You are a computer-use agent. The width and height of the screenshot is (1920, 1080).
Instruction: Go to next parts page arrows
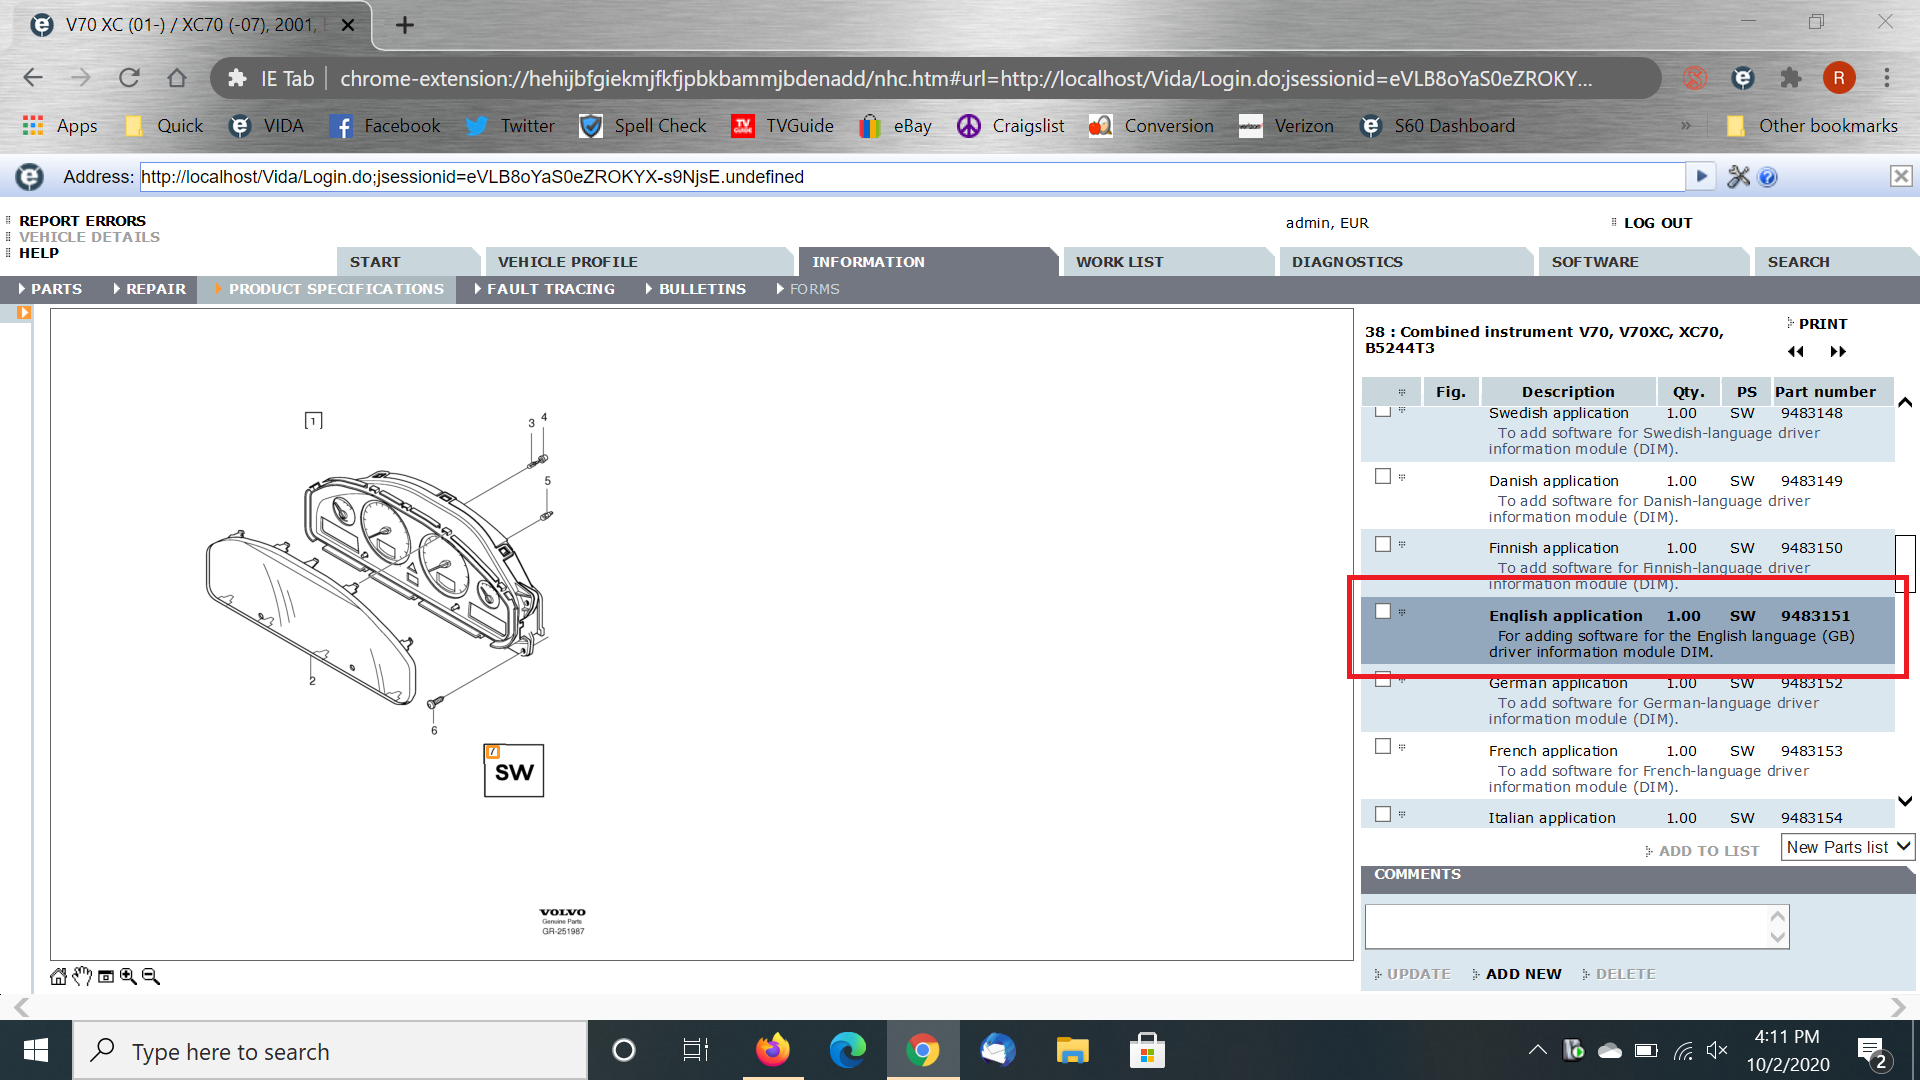1838,352
